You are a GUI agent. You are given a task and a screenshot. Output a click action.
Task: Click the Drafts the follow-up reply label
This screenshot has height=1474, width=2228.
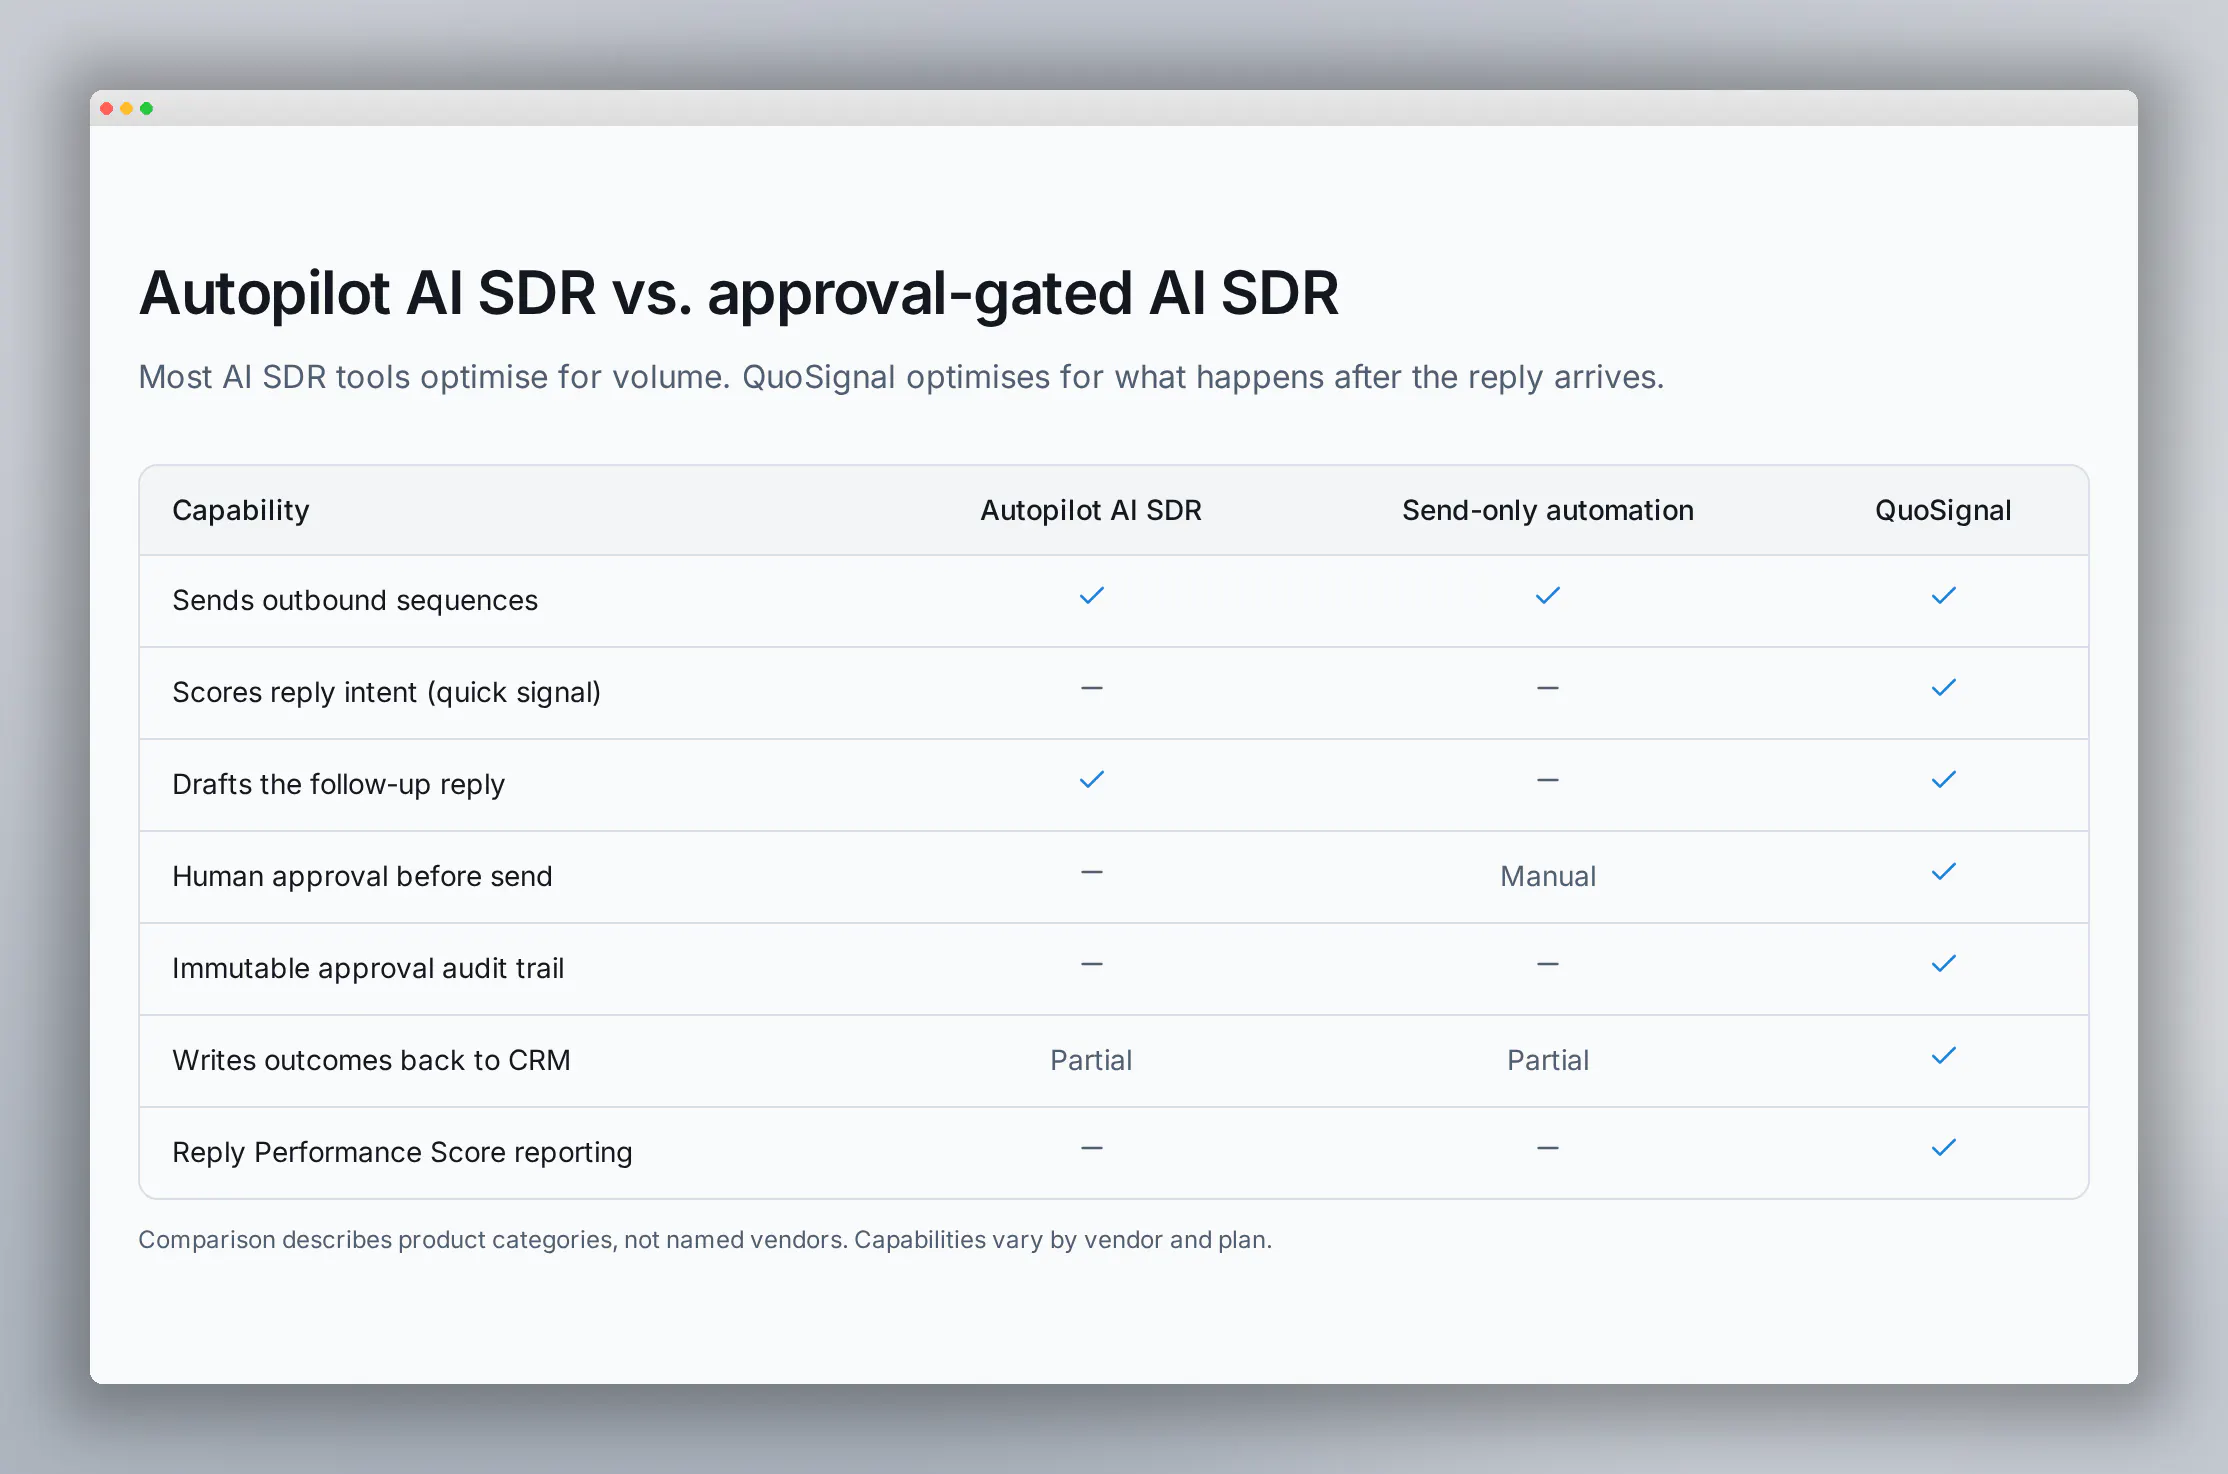pos(339,785)
